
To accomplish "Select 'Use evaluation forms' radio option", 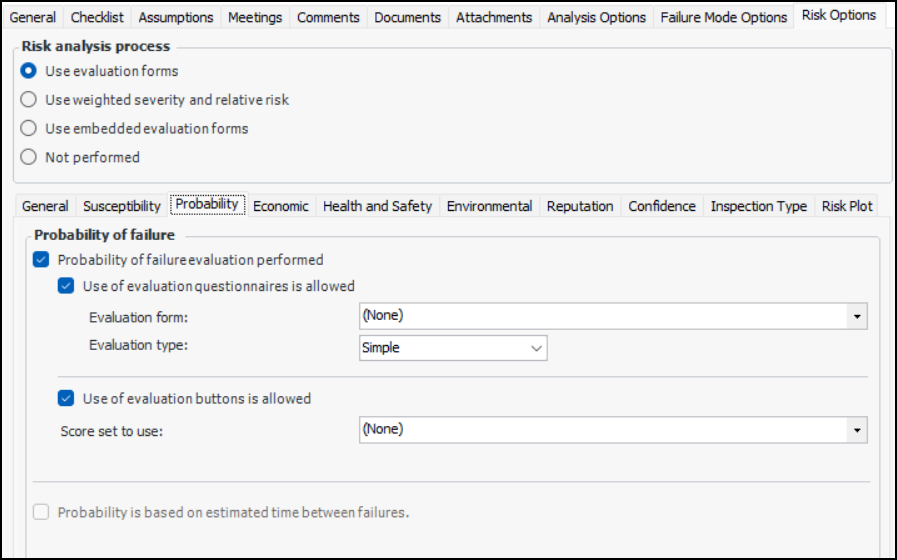I will coord(29,71).
